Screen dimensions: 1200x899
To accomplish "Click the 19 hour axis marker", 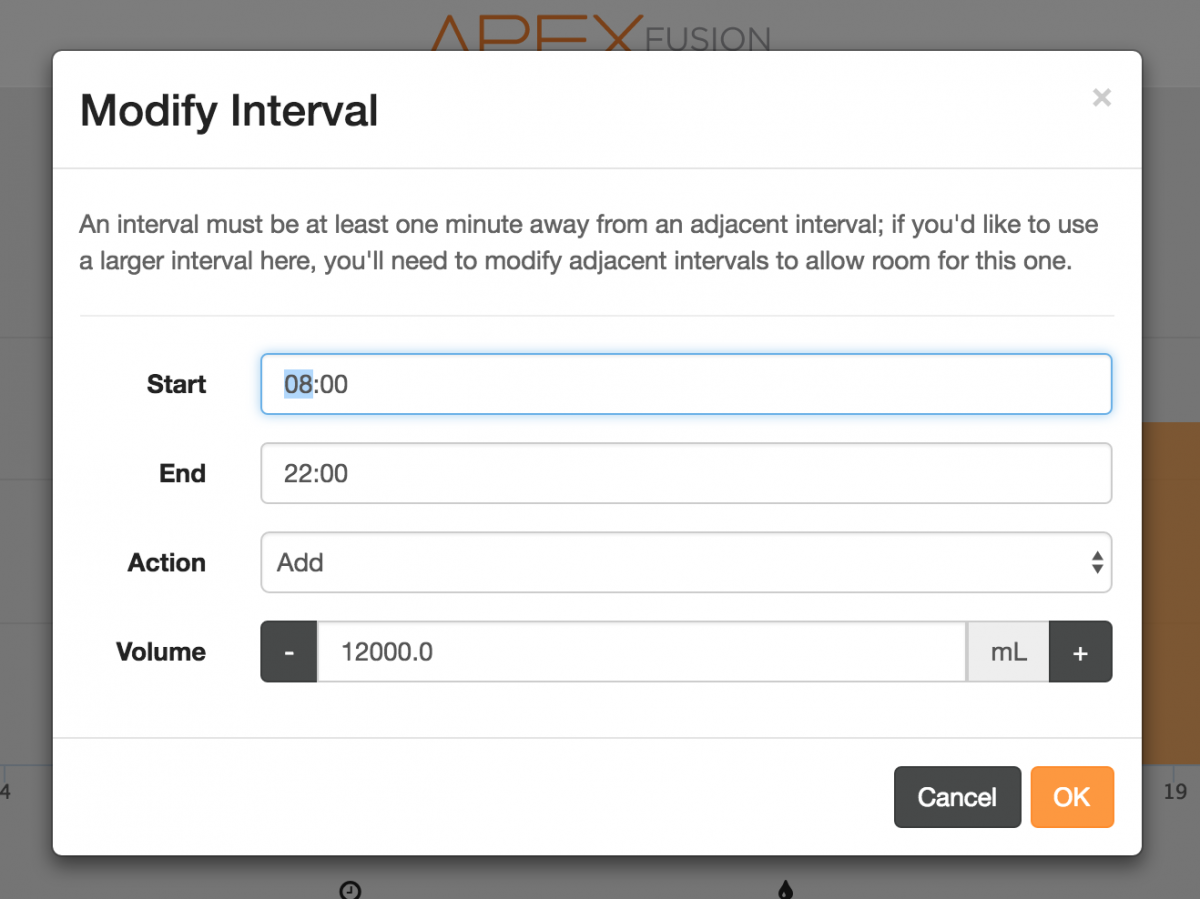I will pyautogui.click(x=1175, y=792).
